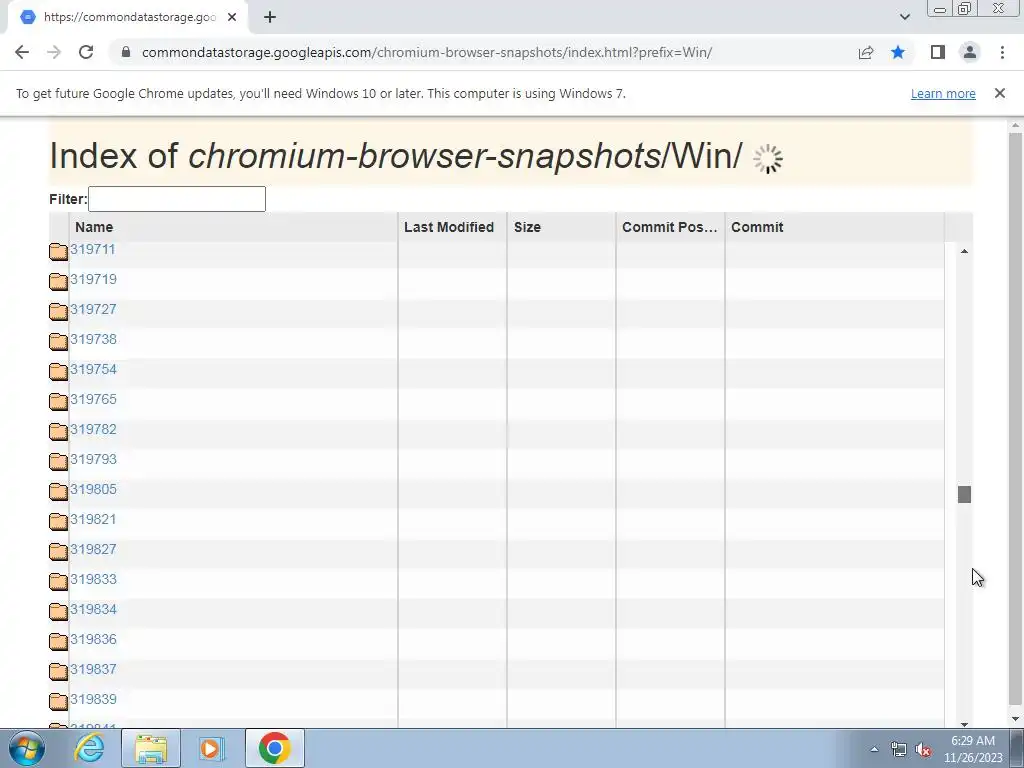Click the listing's scroll up arrow

tap(965, 251)
